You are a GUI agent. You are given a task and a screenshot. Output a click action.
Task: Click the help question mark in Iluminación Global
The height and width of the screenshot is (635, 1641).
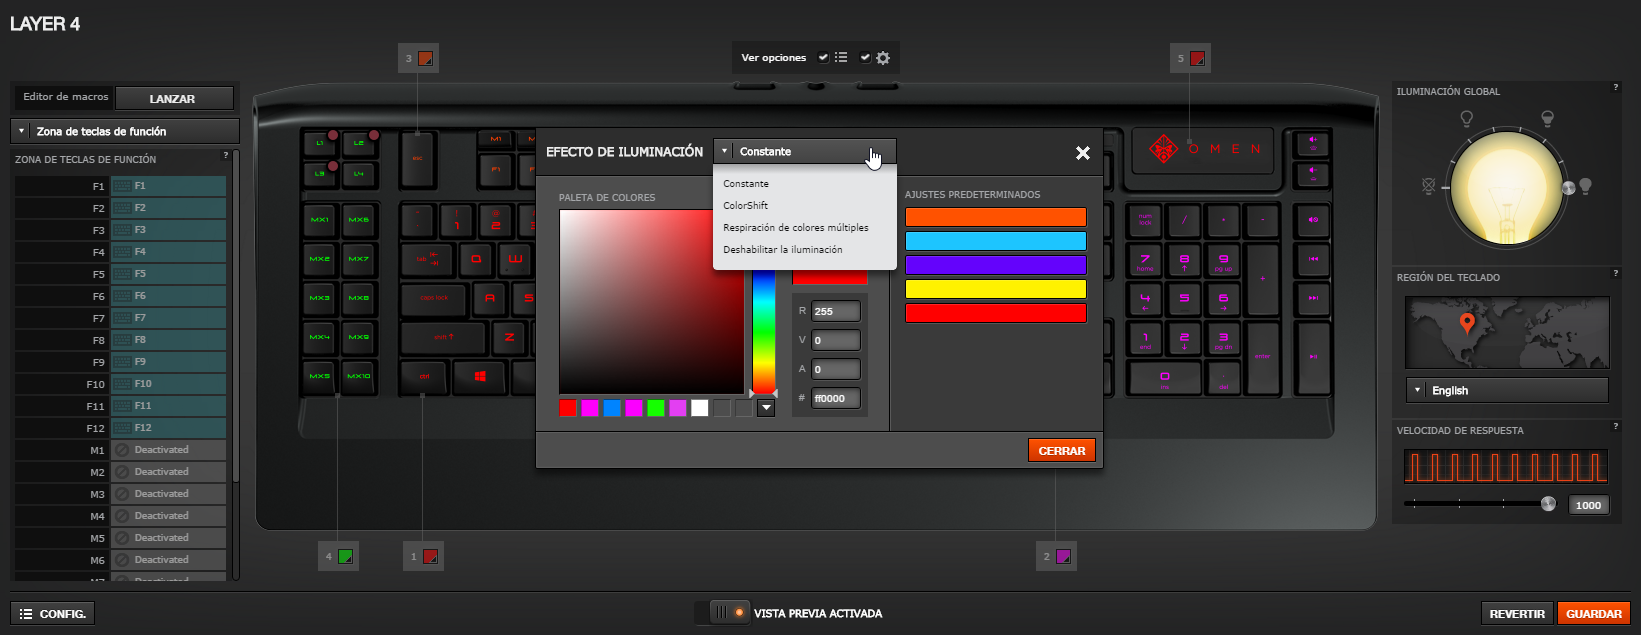pos(1615,88)
